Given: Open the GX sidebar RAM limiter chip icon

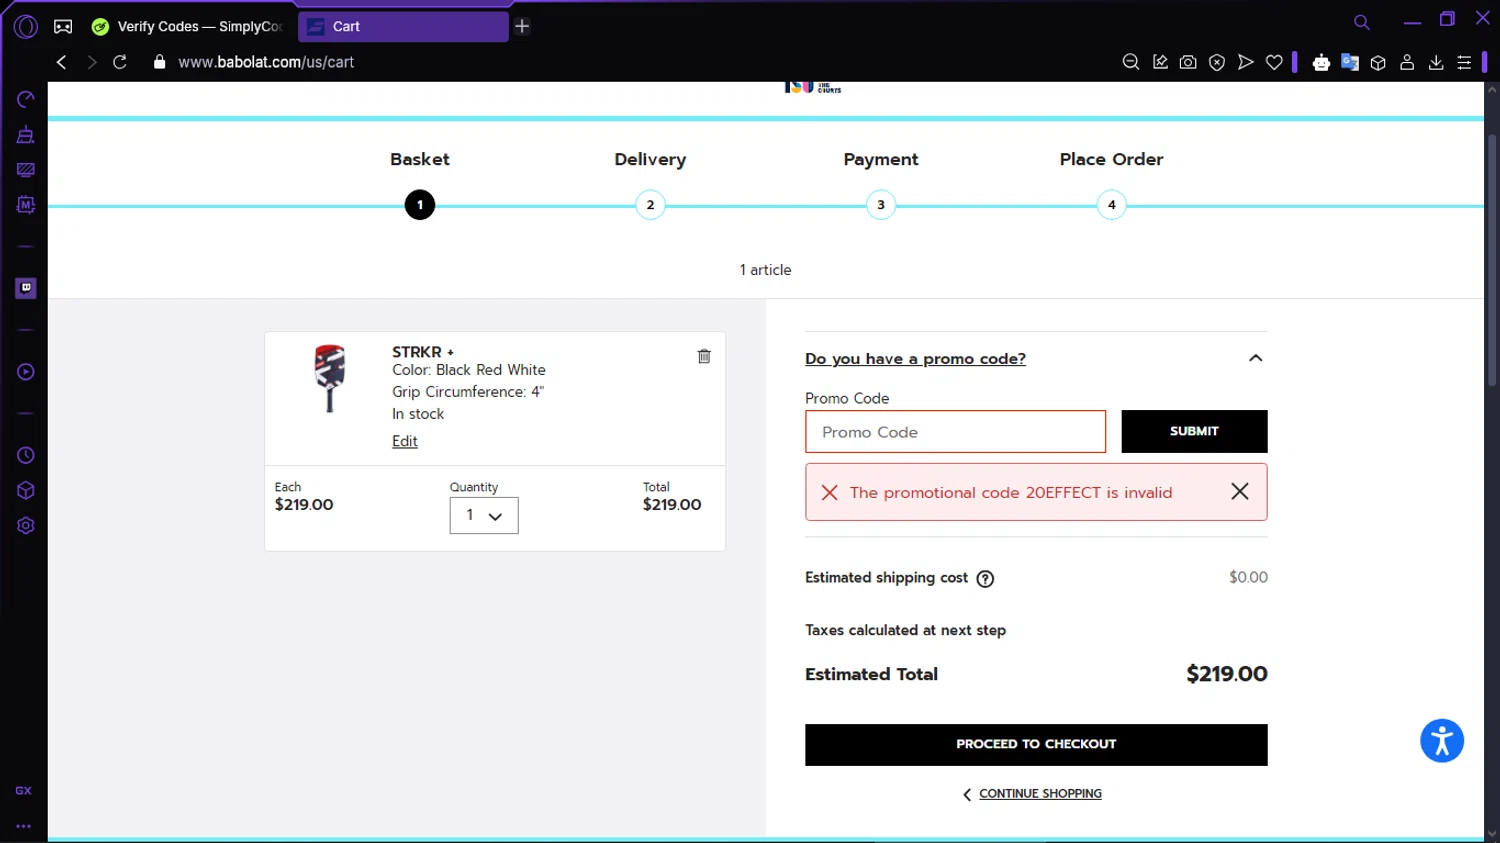Looking at the screenshot, I should (26, 205).
